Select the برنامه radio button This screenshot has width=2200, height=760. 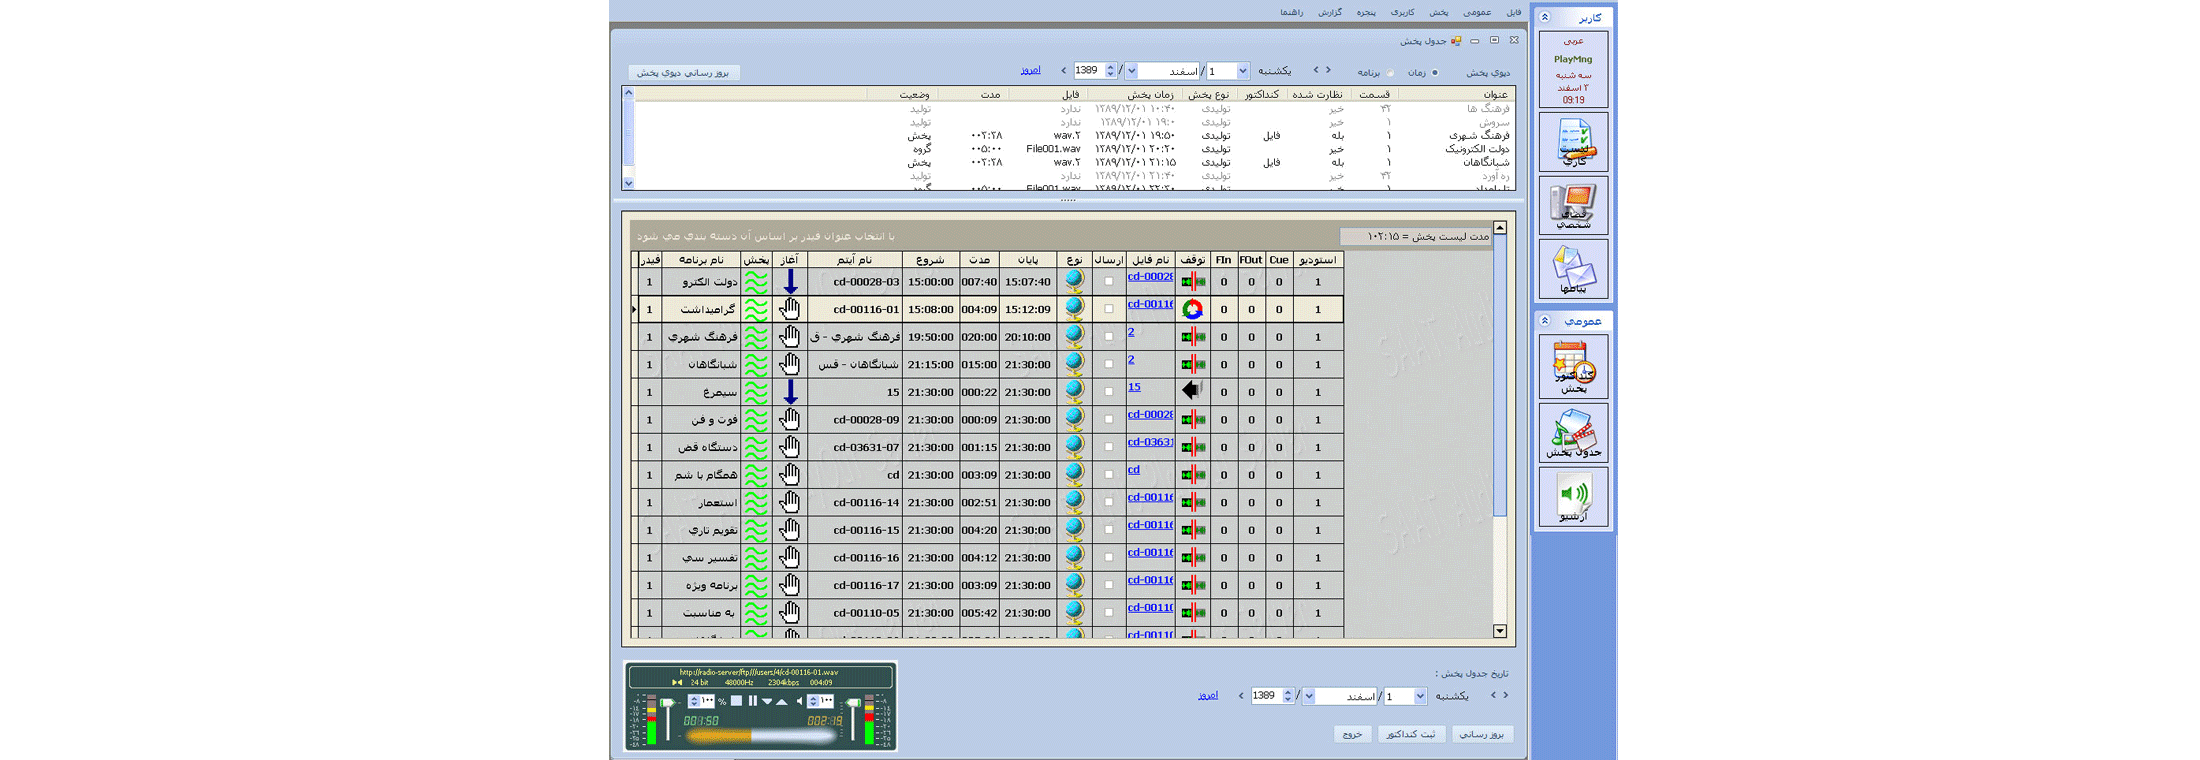click(x=1390, y=73)
